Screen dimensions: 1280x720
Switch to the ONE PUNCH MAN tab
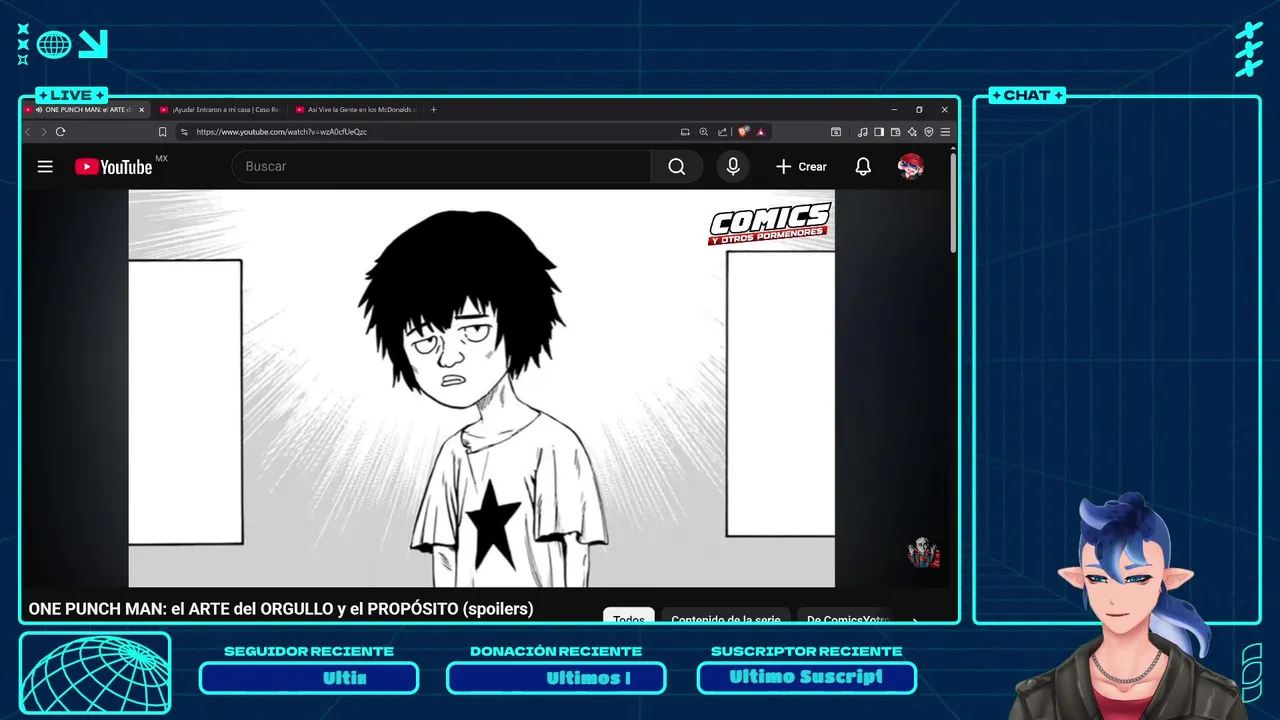pyautogui.click(x=87, y=110)
